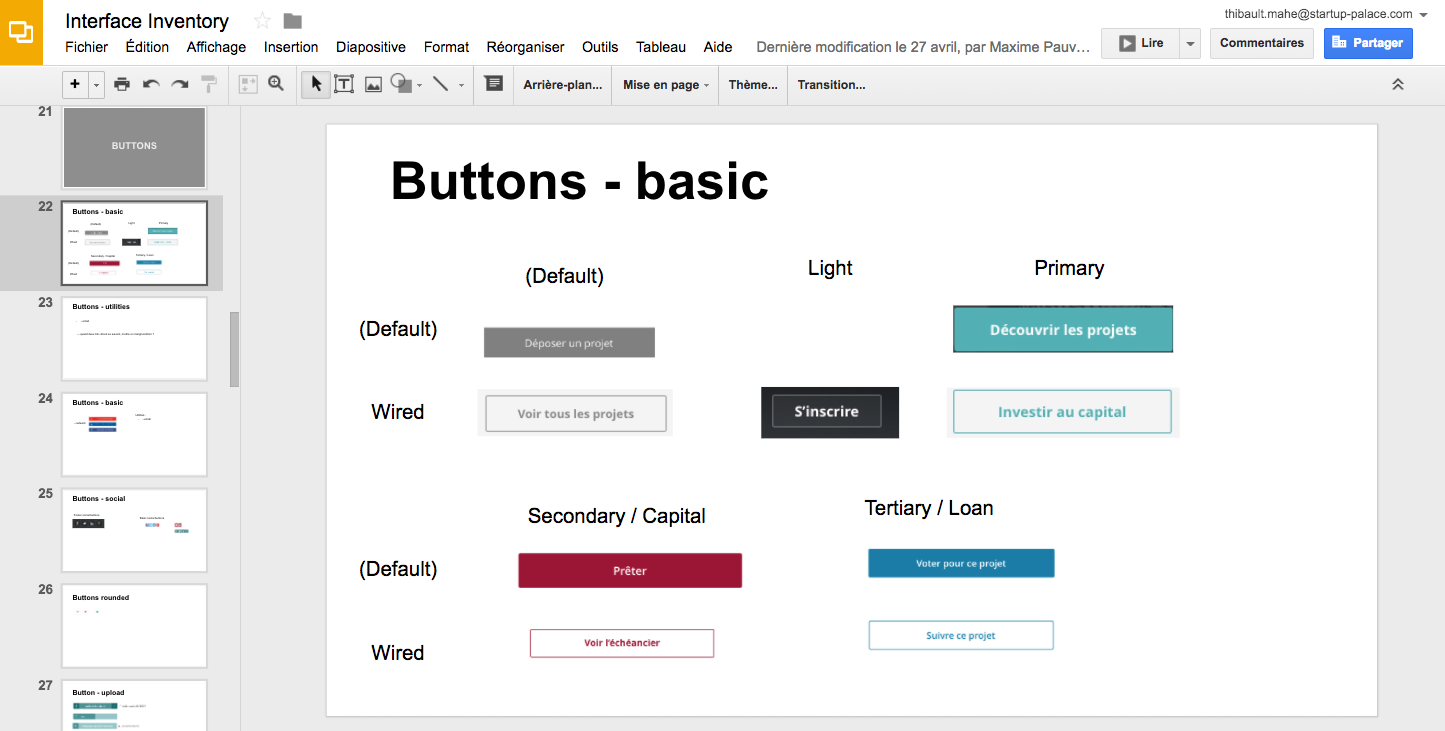
Task: Select slide 26 Buttons rounded thumbnail
Action: click(x=134, y=626)
